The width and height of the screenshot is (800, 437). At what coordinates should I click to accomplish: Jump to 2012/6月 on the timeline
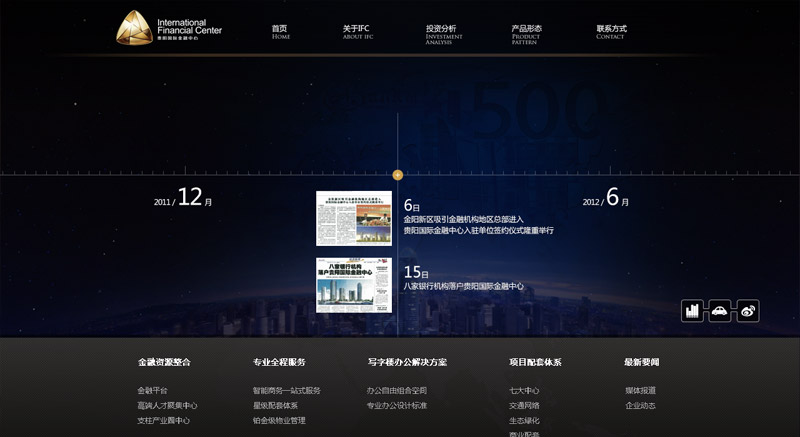point(606,197)
